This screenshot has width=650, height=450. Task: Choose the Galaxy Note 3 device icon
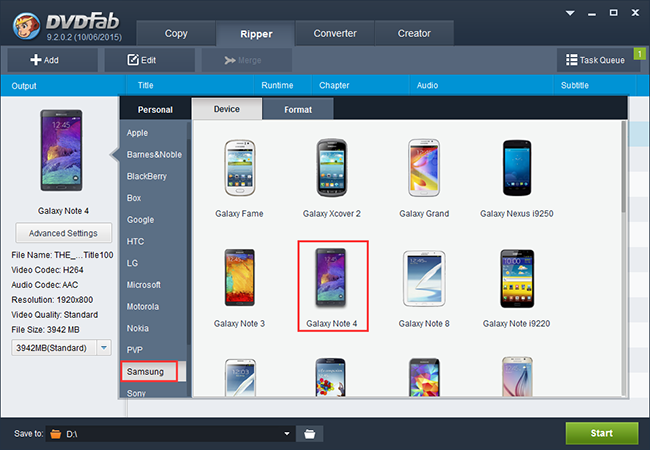tap(240, 278)
